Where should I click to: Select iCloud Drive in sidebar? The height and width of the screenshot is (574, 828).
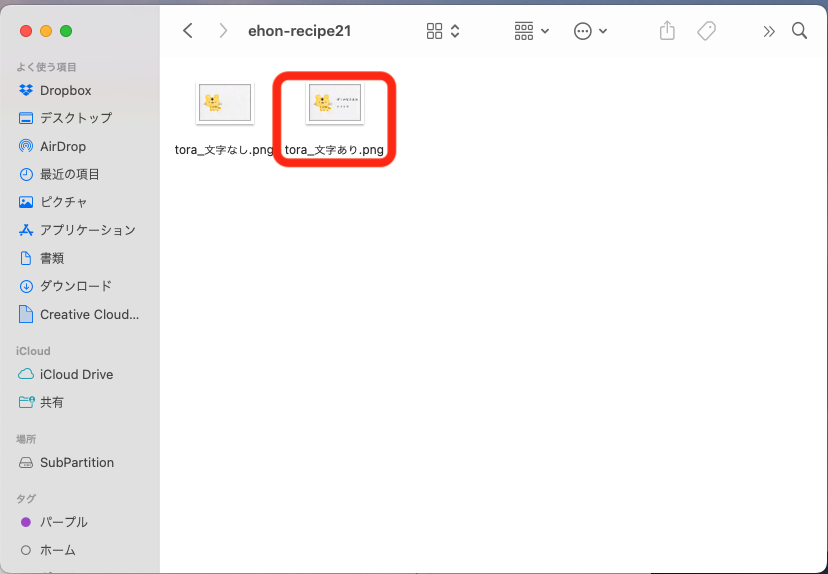coord(76,374)
